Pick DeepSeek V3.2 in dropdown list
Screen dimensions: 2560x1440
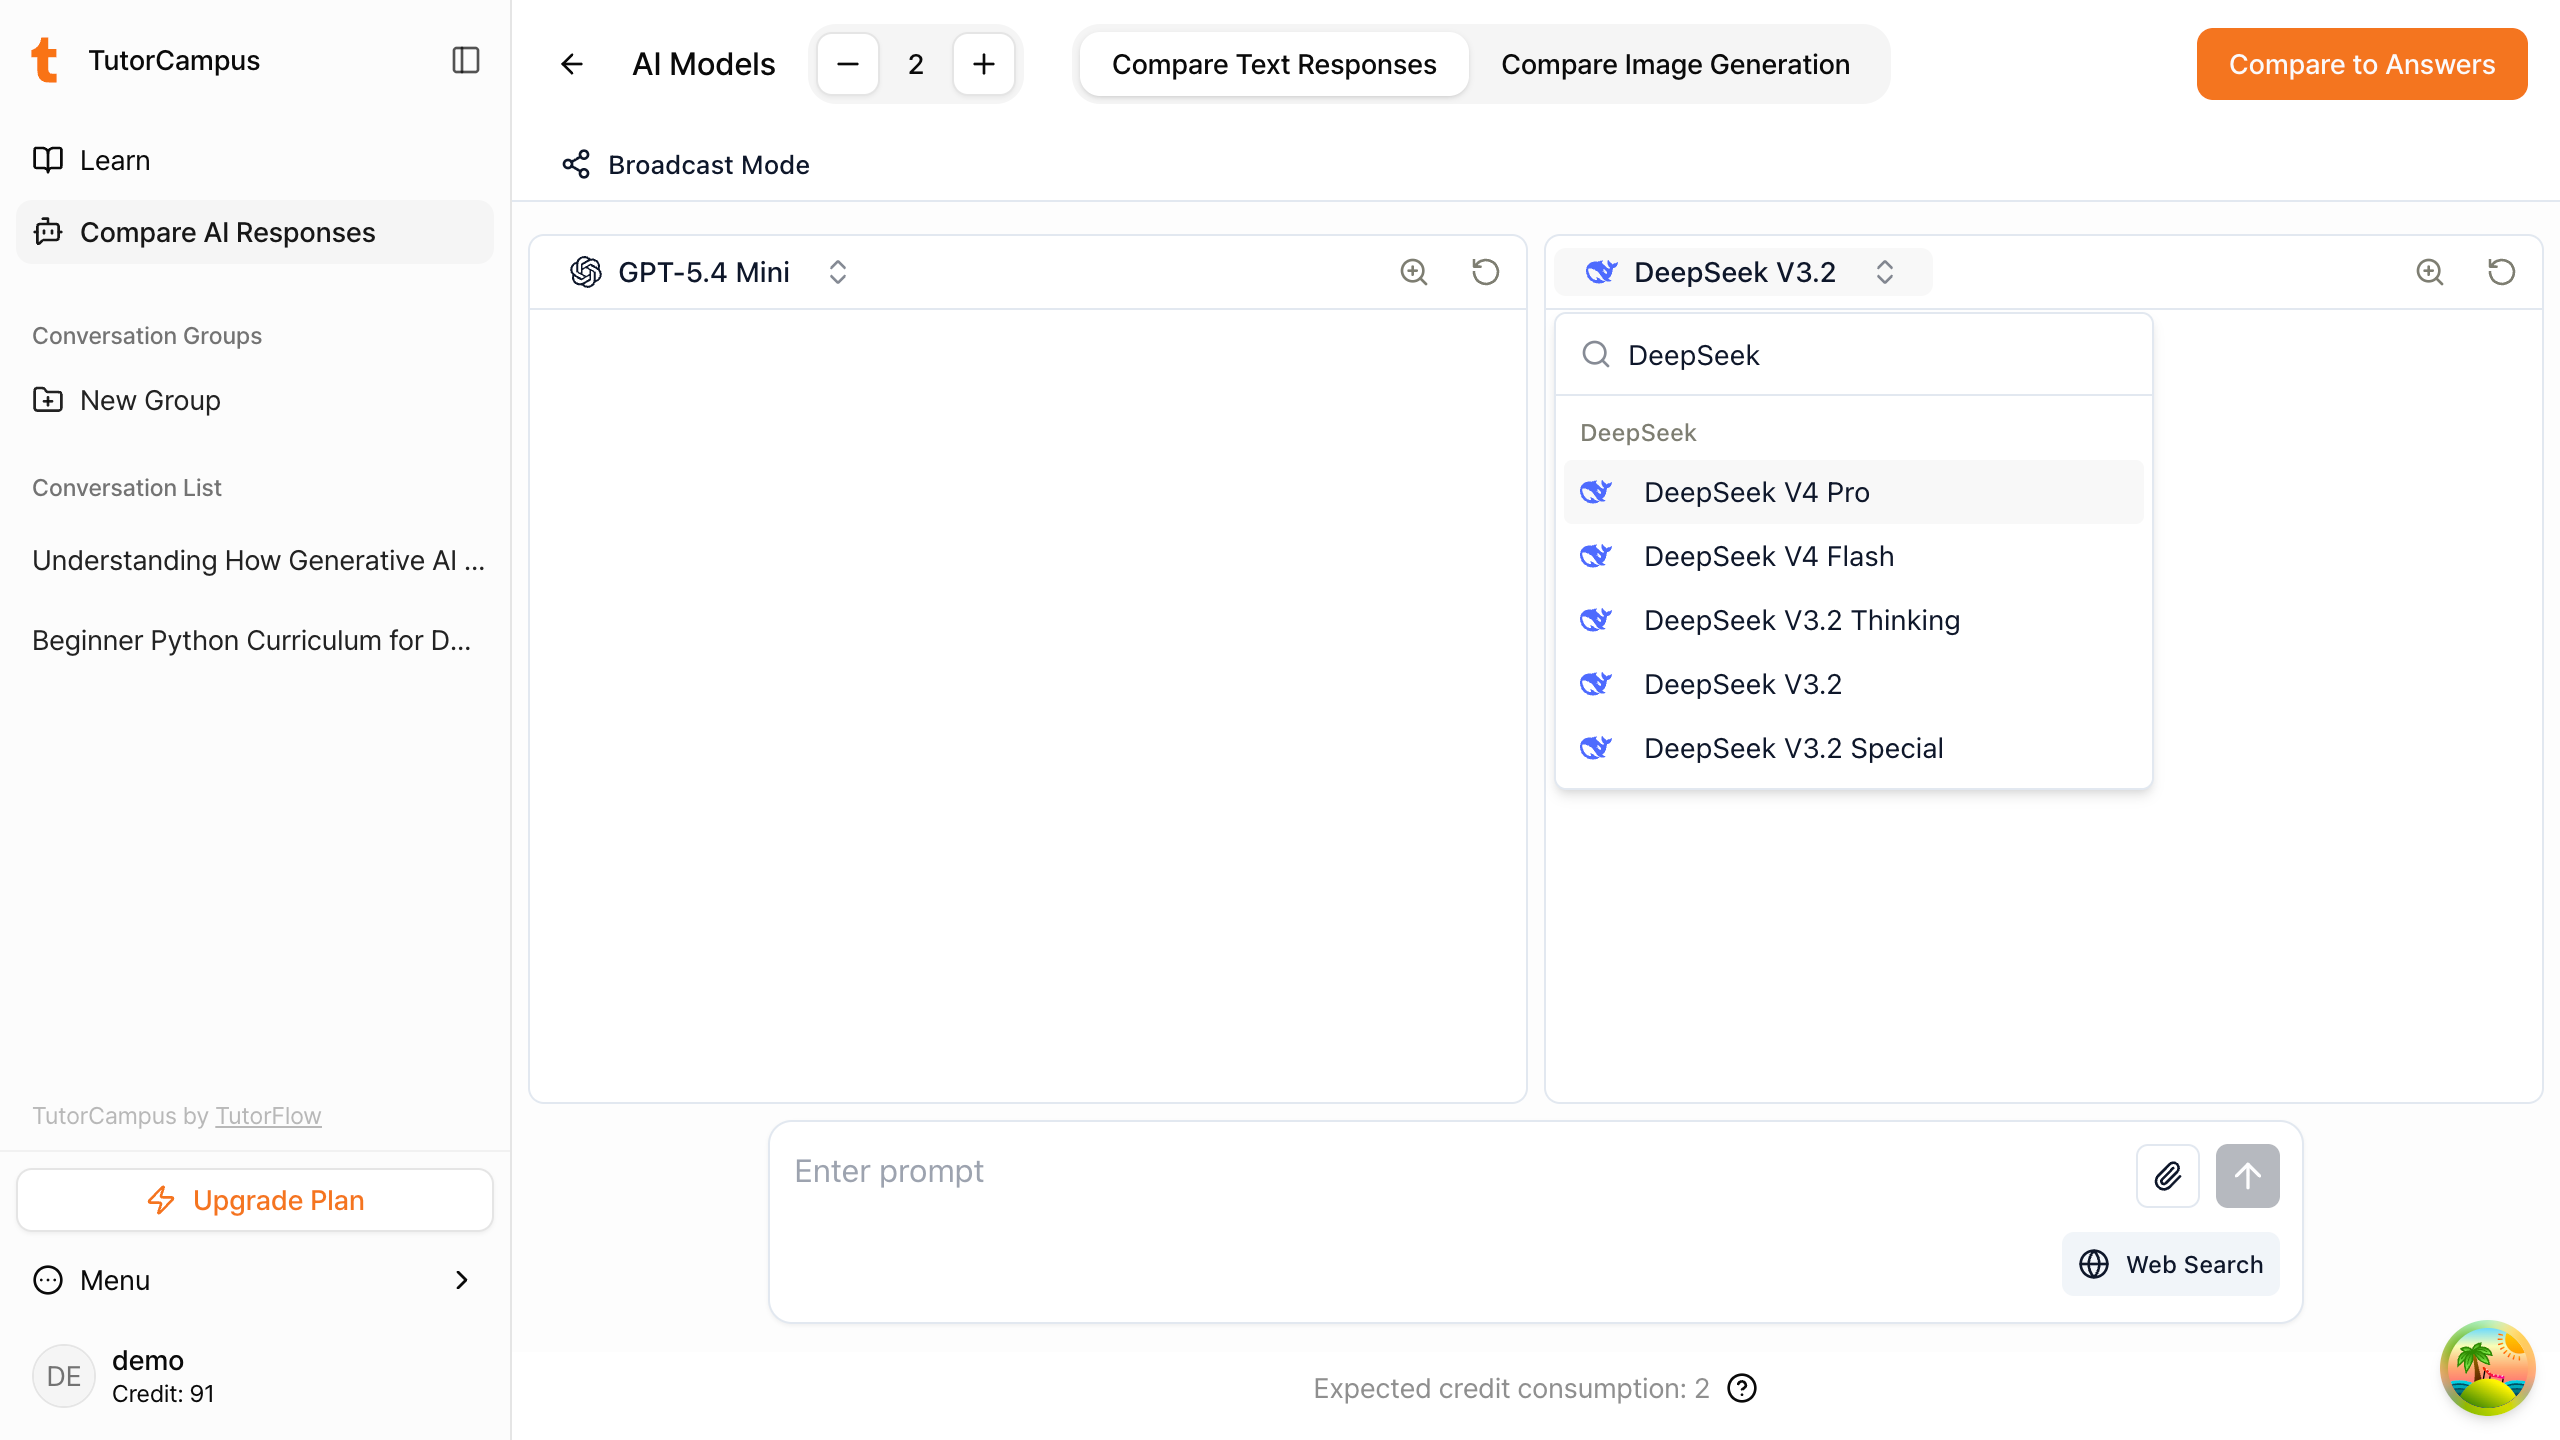[x=1854, y=684]
